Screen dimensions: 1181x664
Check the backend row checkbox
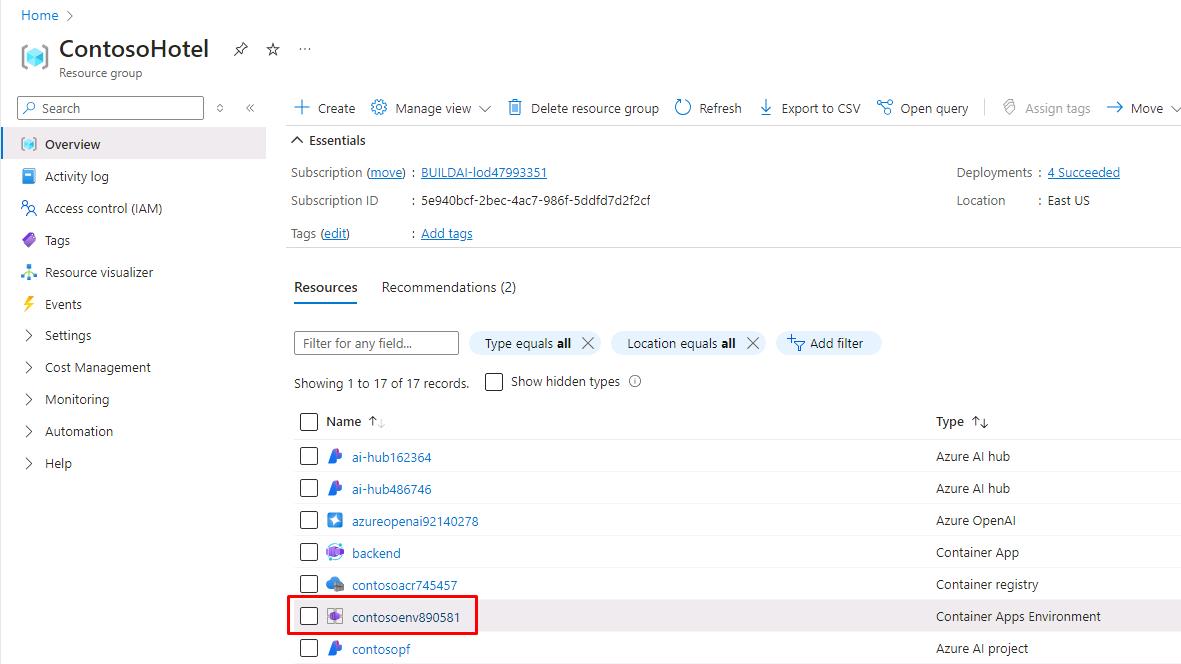click(x=309, y=552)
